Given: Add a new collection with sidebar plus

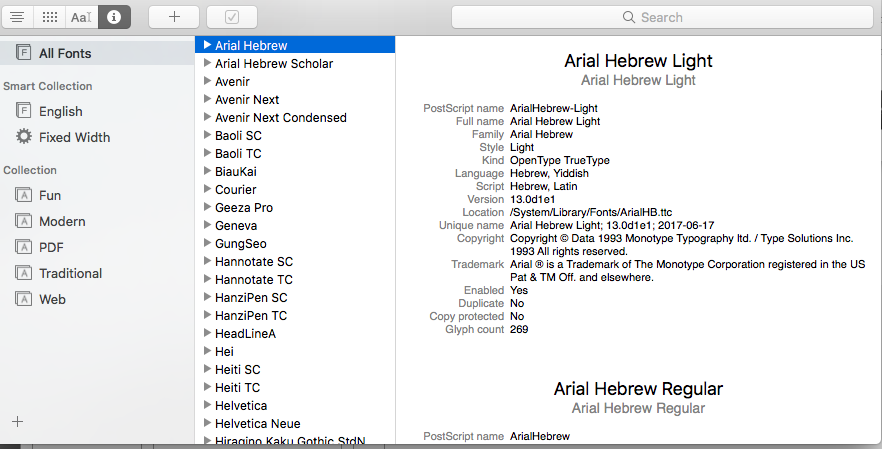Looking at the screenshot, I should tap(17, 421).
